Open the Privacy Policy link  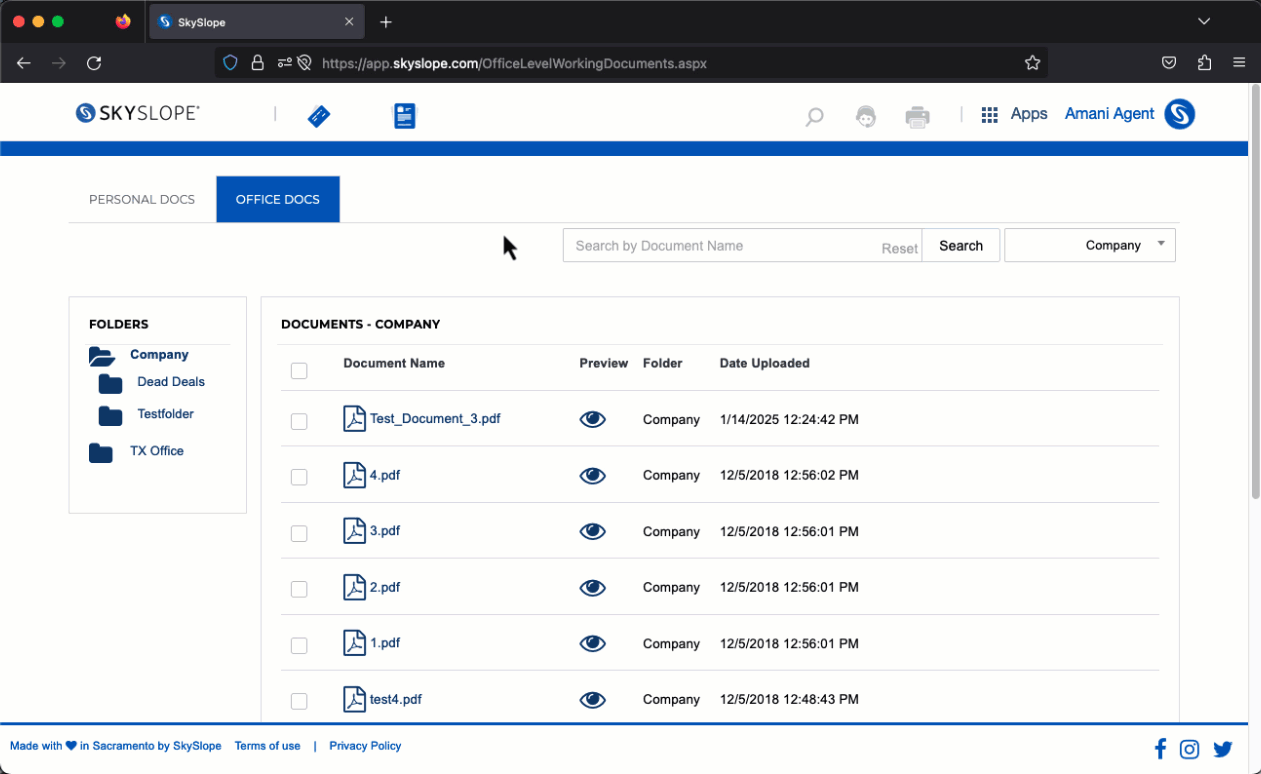(x=365, y=746)
